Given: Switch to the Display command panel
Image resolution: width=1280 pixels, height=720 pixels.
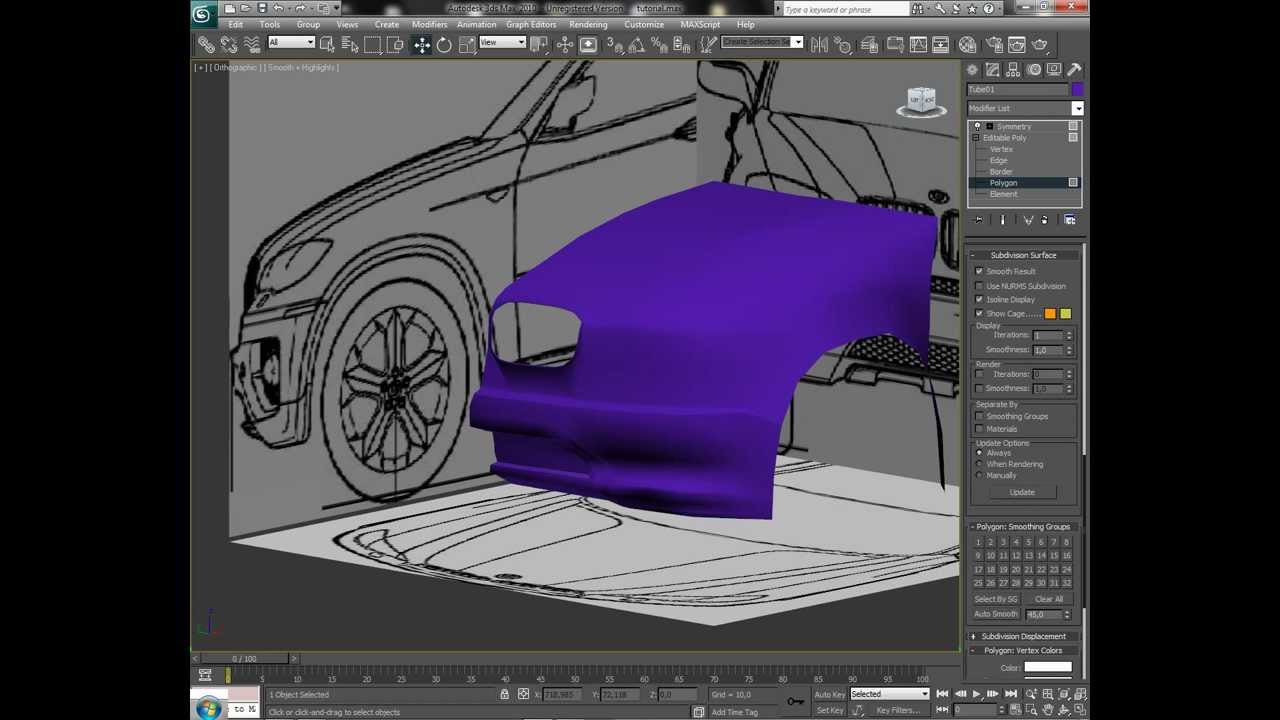Looking at the screenshot, I should [1054, 69].
